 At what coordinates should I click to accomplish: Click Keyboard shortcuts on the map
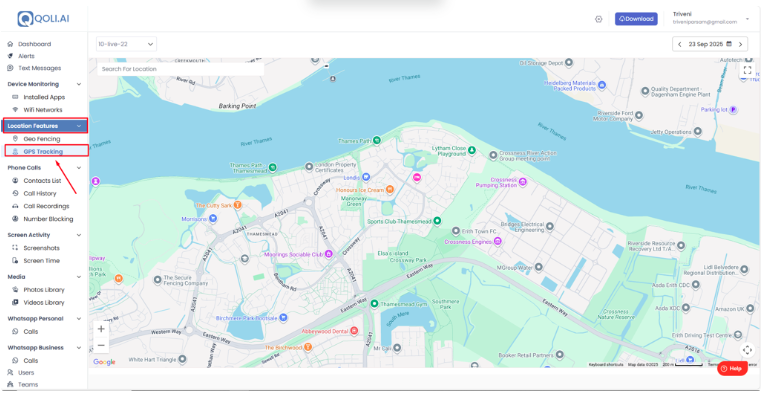tap(606, 364)
